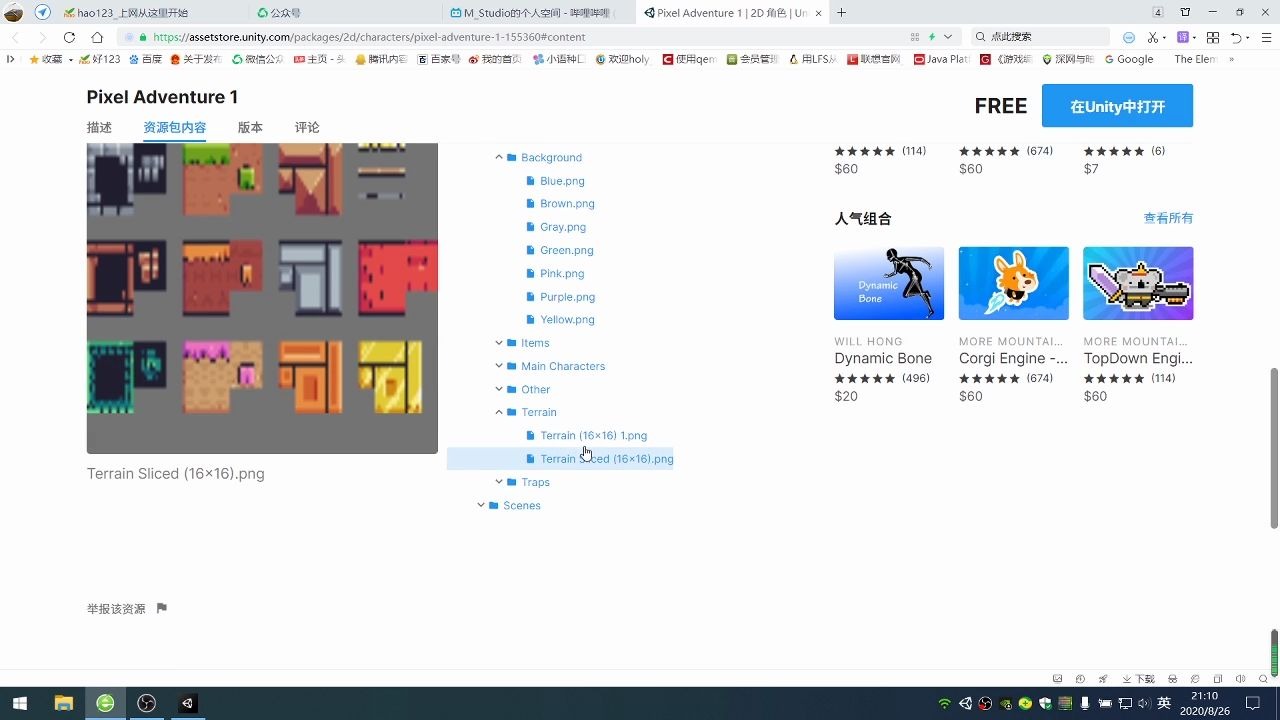Viewport: 1280px width, 720px height.
Task: Click the 在Unity中打开 button
Action: coord(1117,106)
